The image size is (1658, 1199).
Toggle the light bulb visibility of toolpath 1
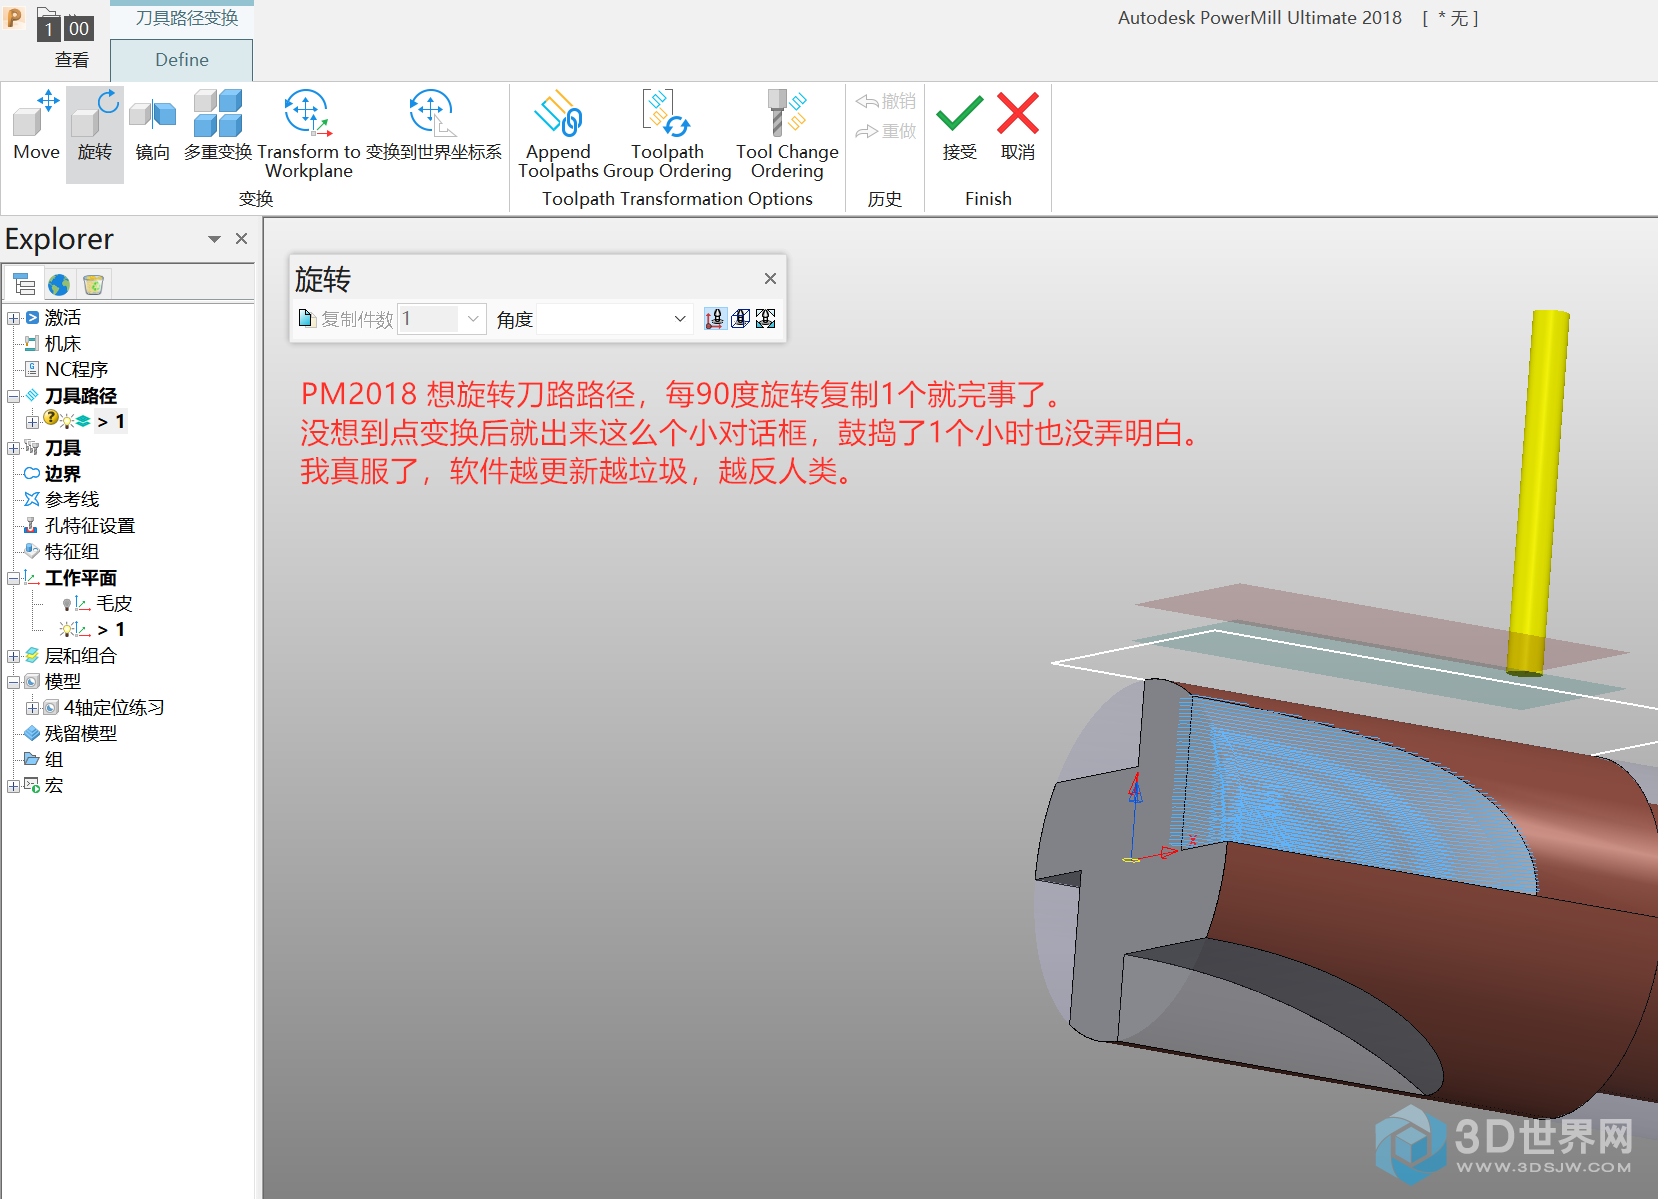click(x=67, y=421)
